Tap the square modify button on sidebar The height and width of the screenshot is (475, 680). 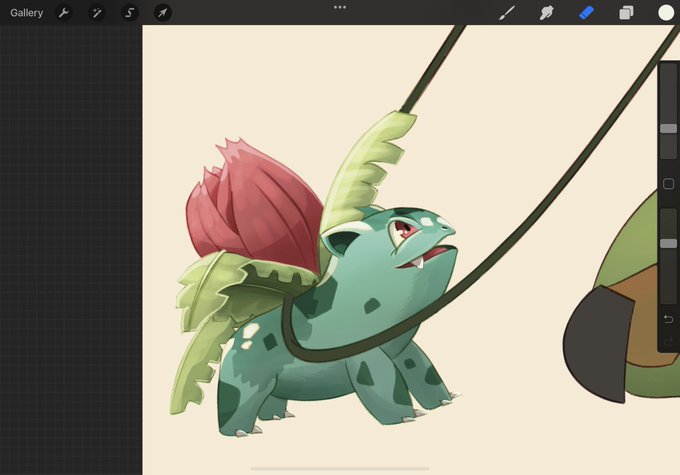click(x=668, y=184)
